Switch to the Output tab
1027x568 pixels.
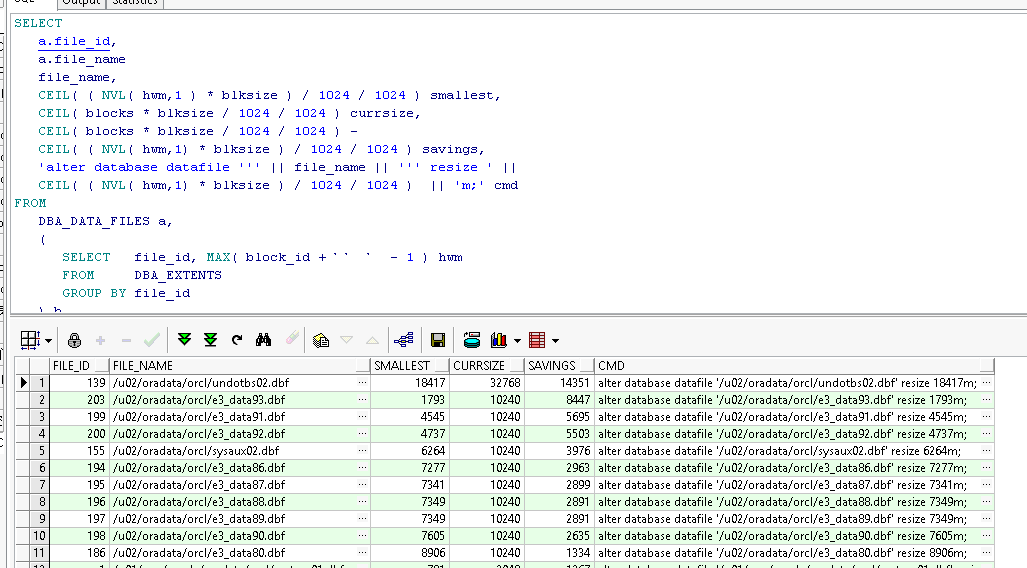click(81, 3)
